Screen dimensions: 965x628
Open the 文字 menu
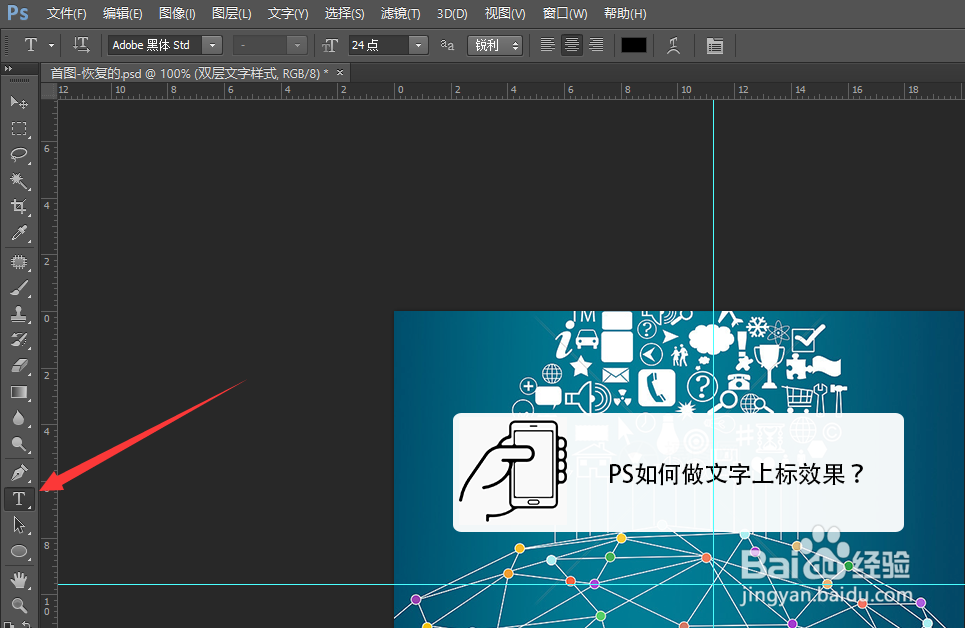pyautogui.click(x=287, y=13)
